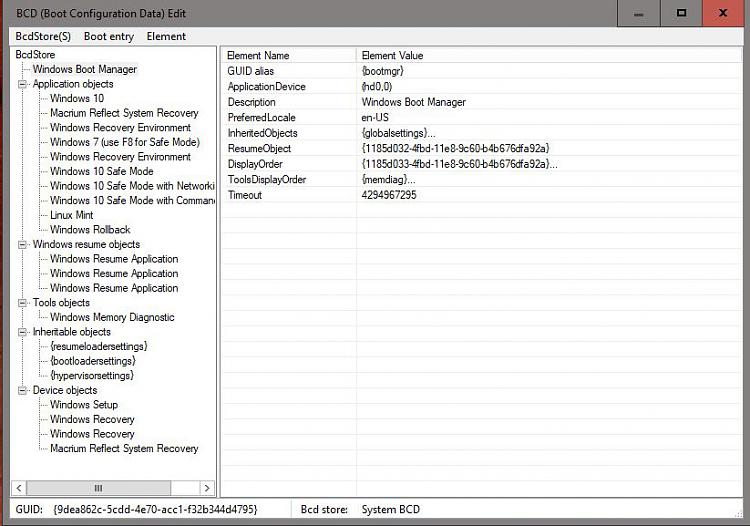Close the BCD Edit window

click(723, 13)
